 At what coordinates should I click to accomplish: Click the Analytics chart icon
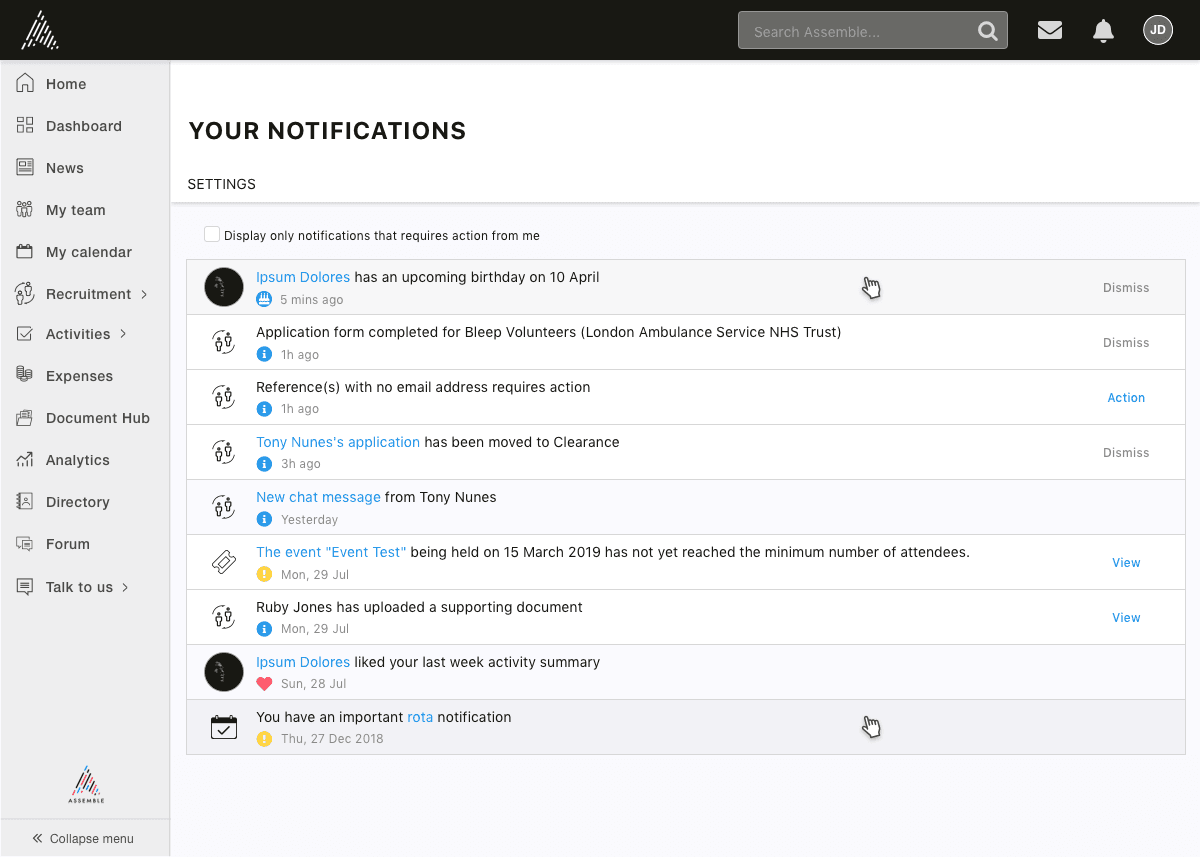[25, 460]
